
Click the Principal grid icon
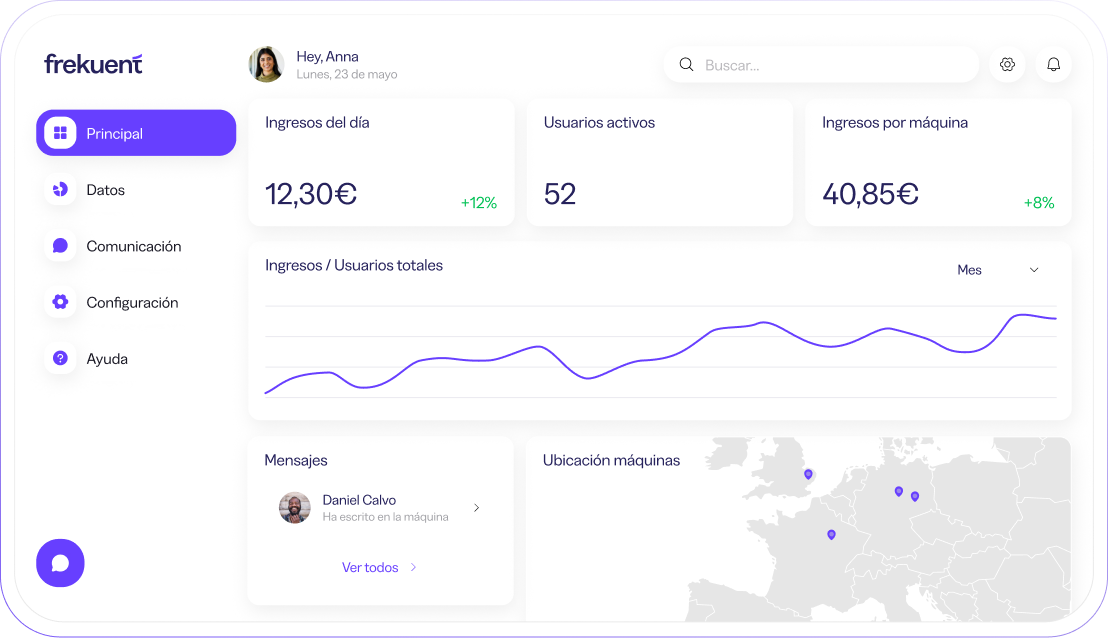[x=60, y=133]
